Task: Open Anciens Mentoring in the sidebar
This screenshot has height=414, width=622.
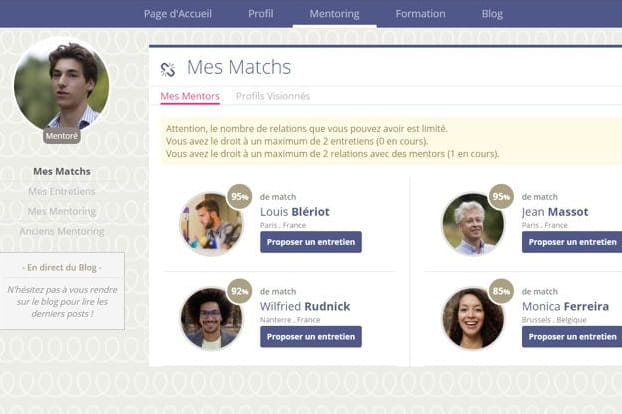Action: [62, 231]
